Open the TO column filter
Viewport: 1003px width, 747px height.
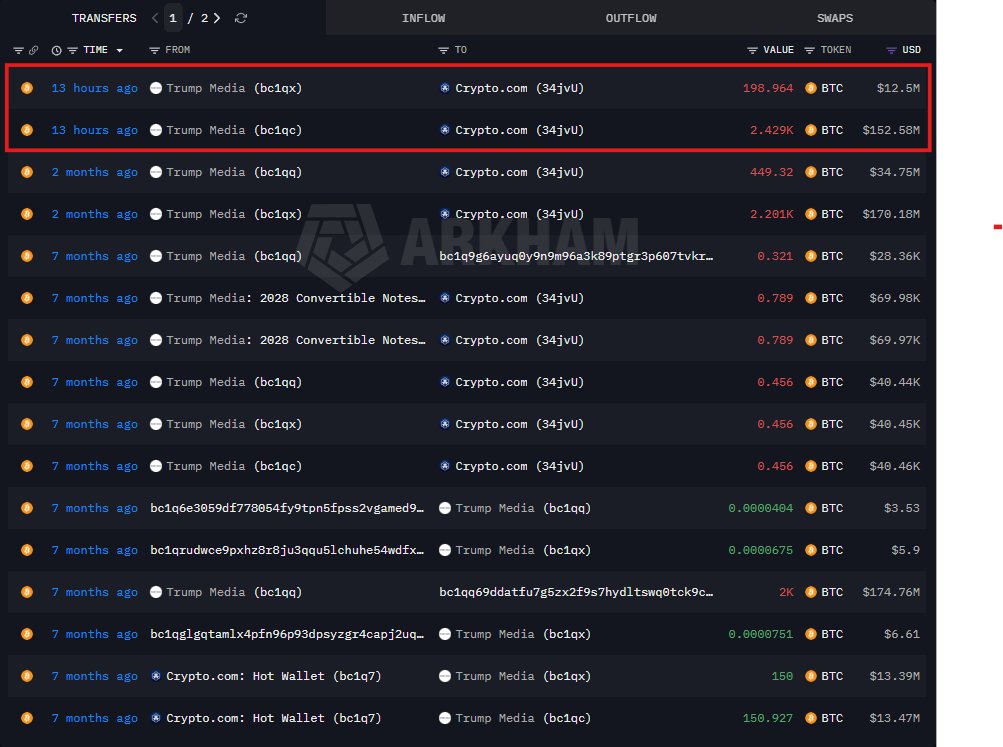tap(443, 50)
